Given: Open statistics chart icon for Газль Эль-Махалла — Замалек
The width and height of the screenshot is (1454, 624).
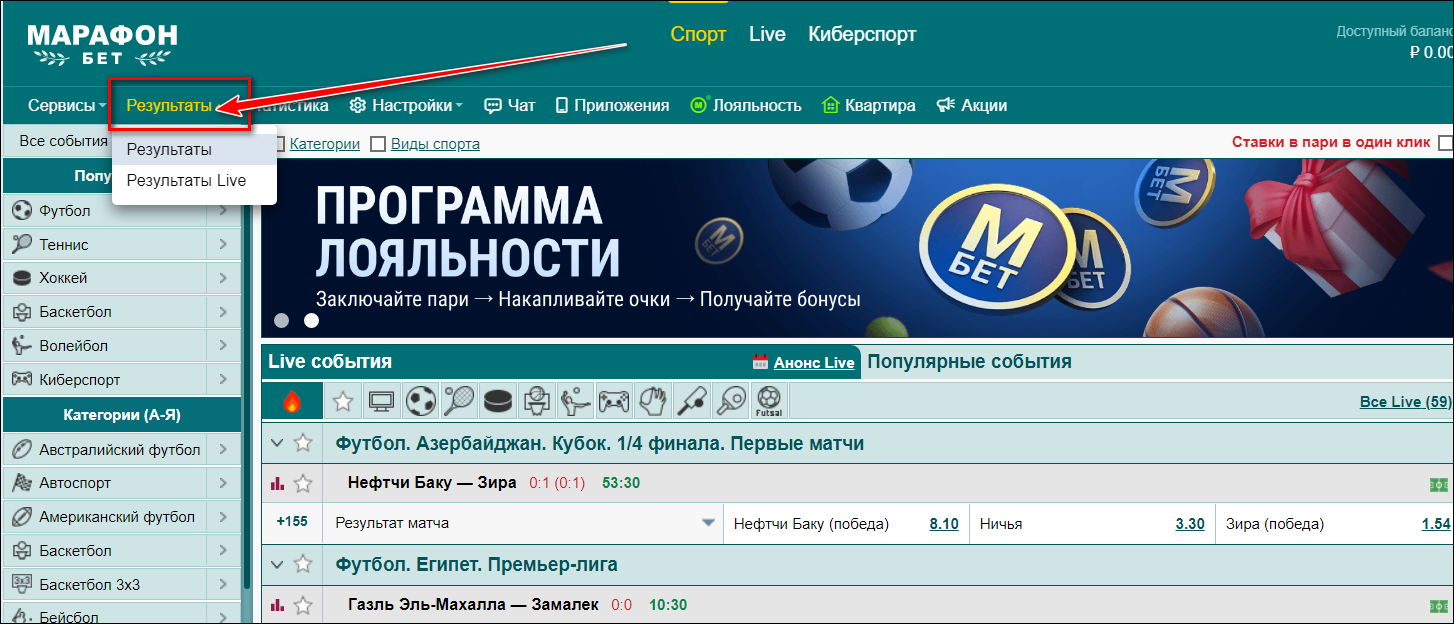Looking at the screenshot, I should [277, 605].
